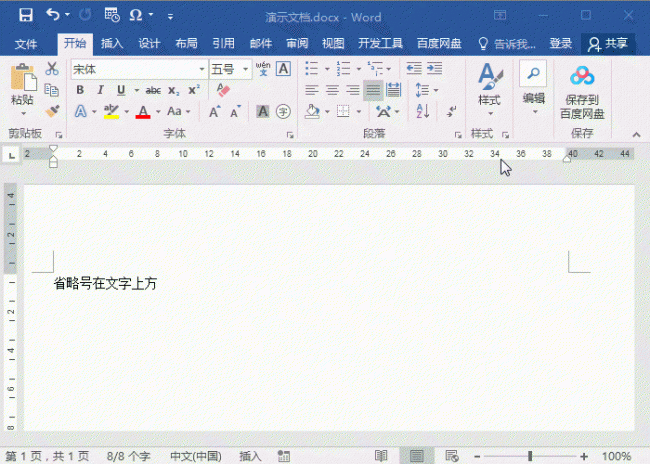Click the Distributed alignment icon
650x464 pixels.
pos(393,90)
